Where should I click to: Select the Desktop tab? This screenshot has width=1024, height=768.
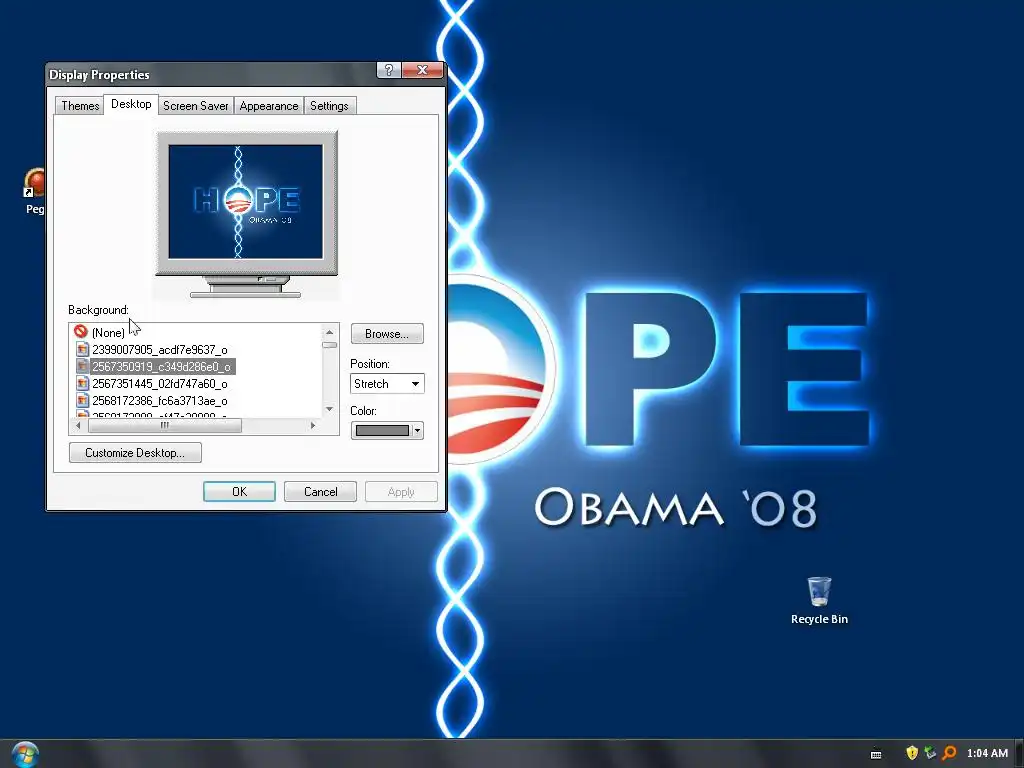tap(131, 104)
